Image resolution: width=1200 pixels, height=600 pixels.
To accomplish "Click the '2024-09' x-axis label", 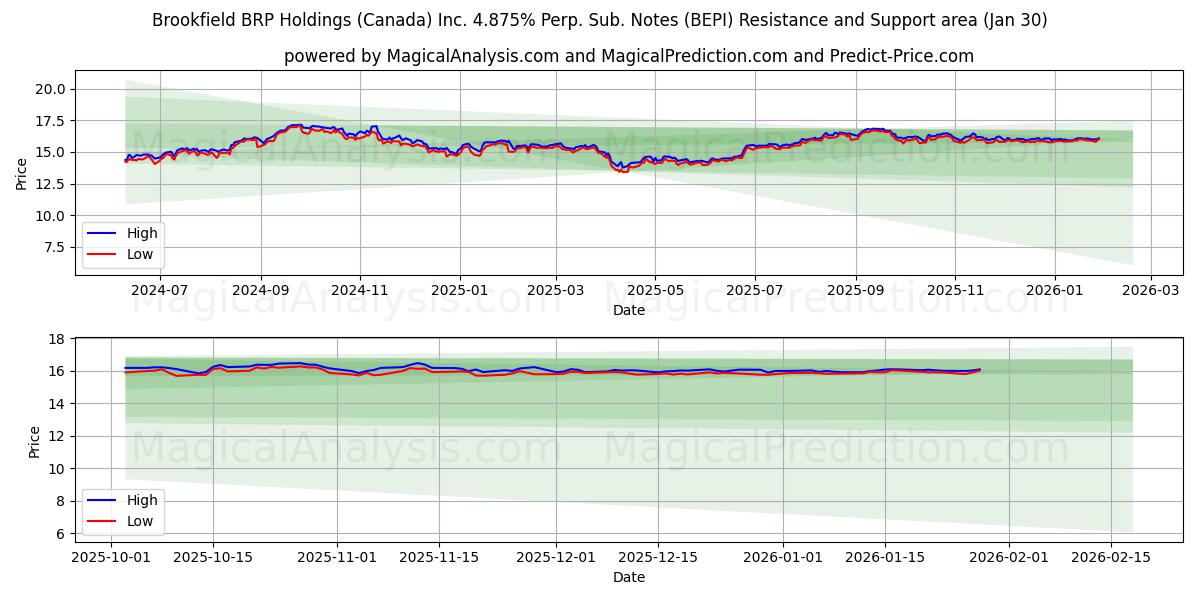I will point(261,290).
